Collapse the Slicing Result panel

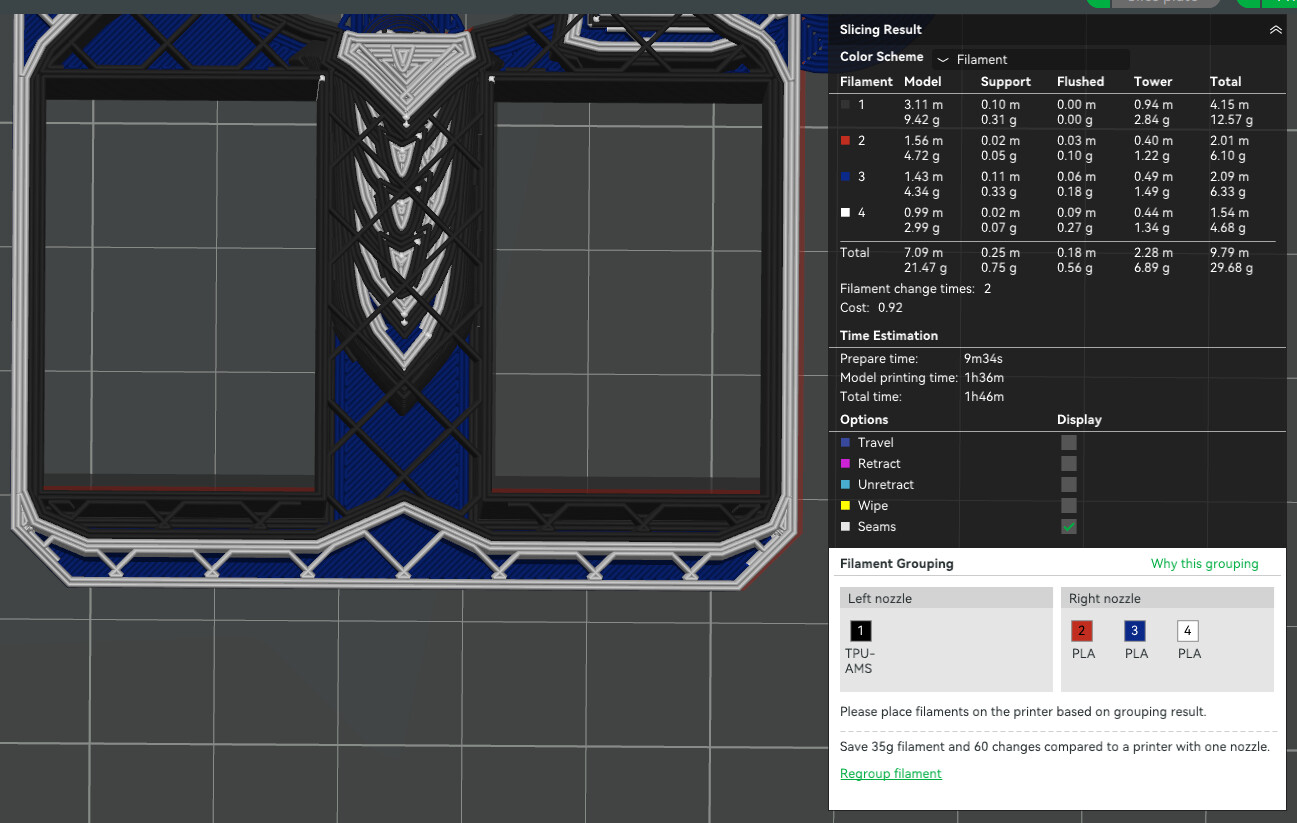(1275, 30)
